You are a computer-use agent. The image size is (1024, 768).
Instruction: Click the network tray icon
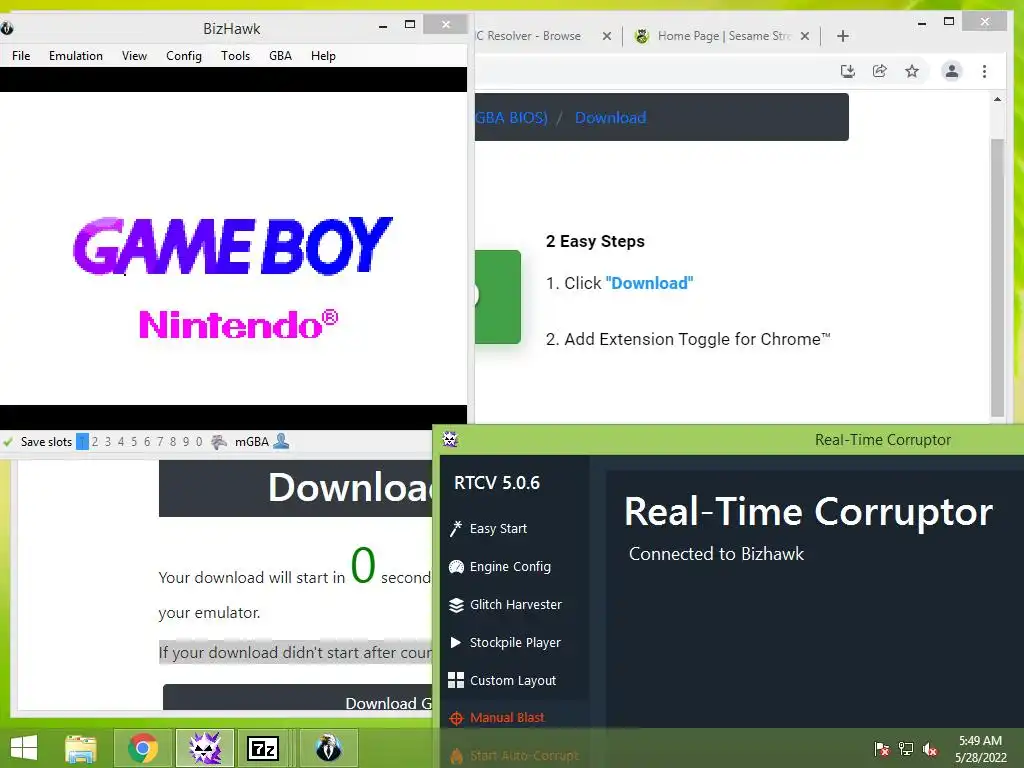click(x=906, y=748)
